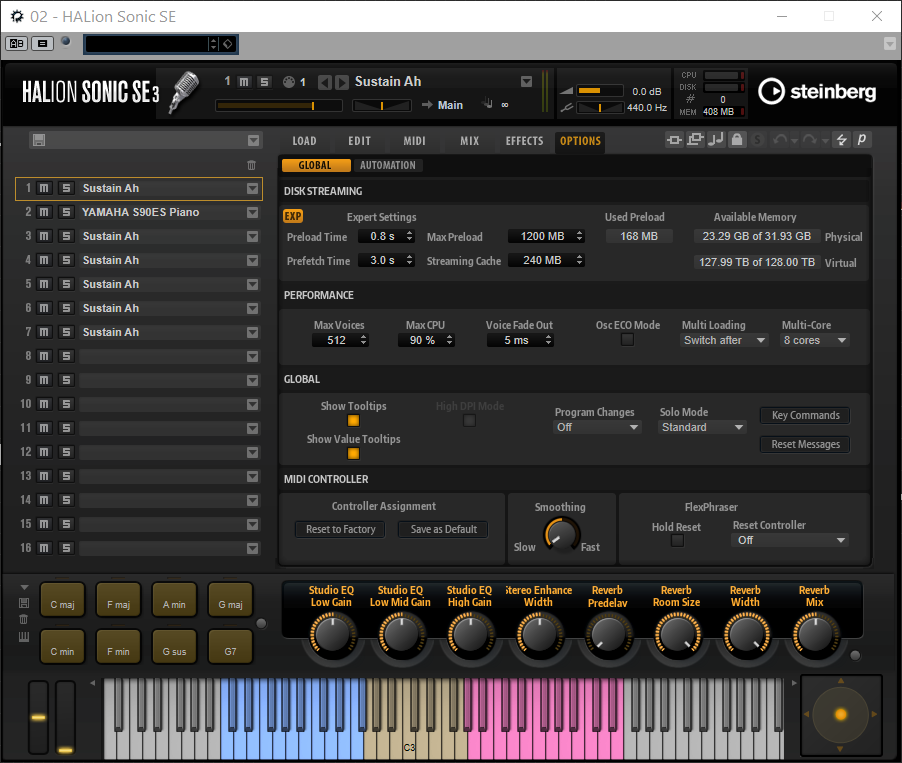Switch to the MIDI tab
902x763 pixels.
[x=414, y=141]
